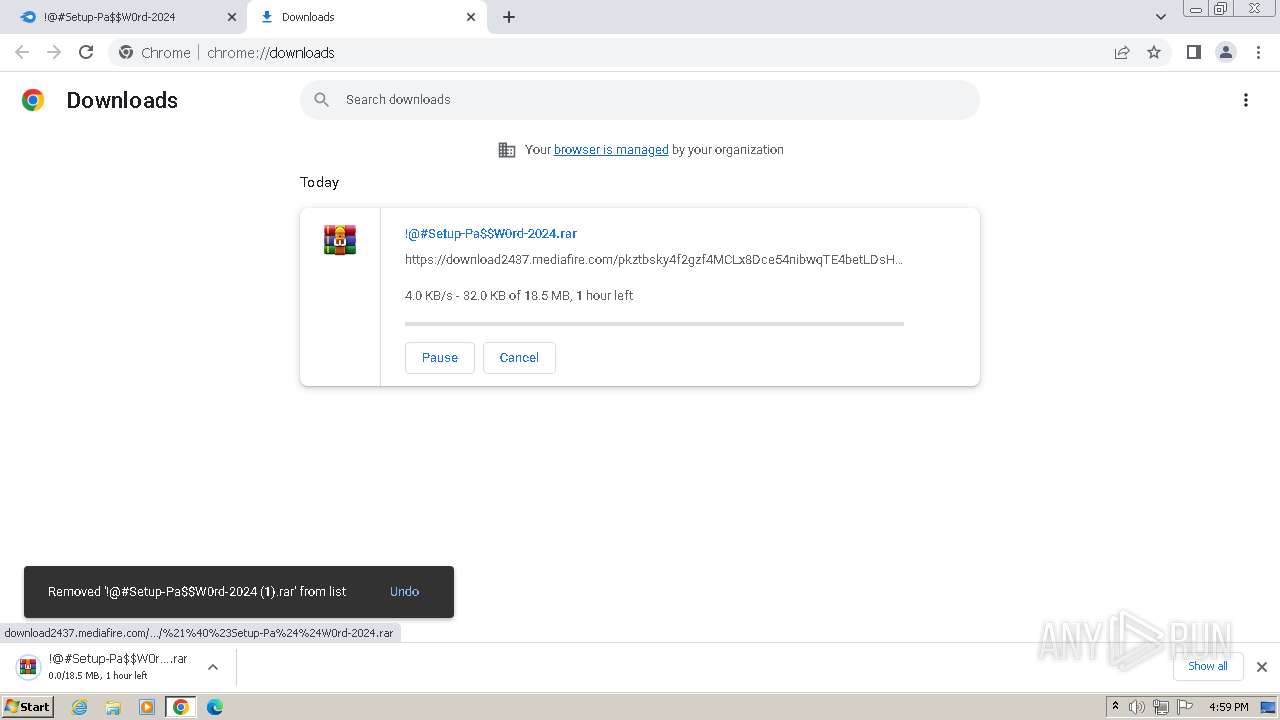Launch Internet Explorer from taskbar
The width and height of the screenshot is (1280, 720).
coord(80,707)
